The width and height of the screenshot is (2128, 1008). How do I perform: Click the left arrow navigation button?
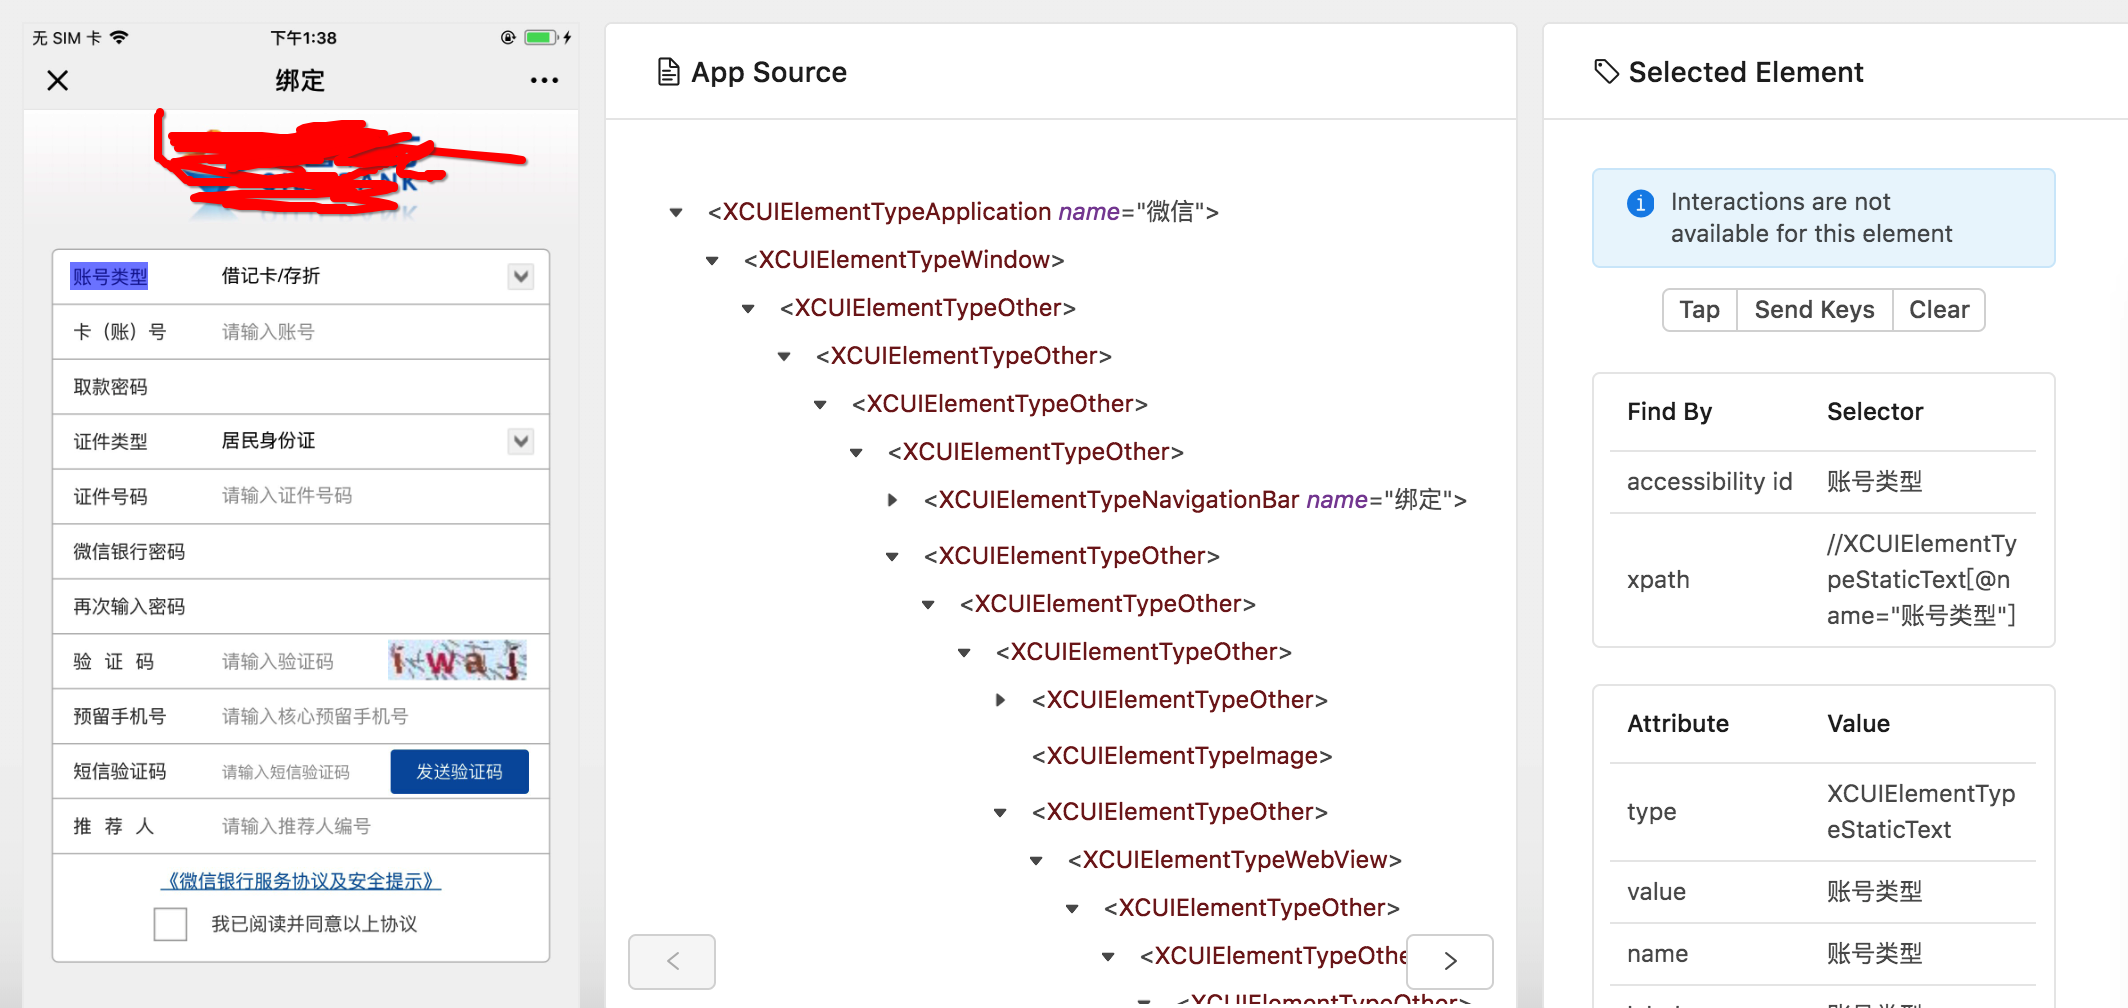point(672,961)
